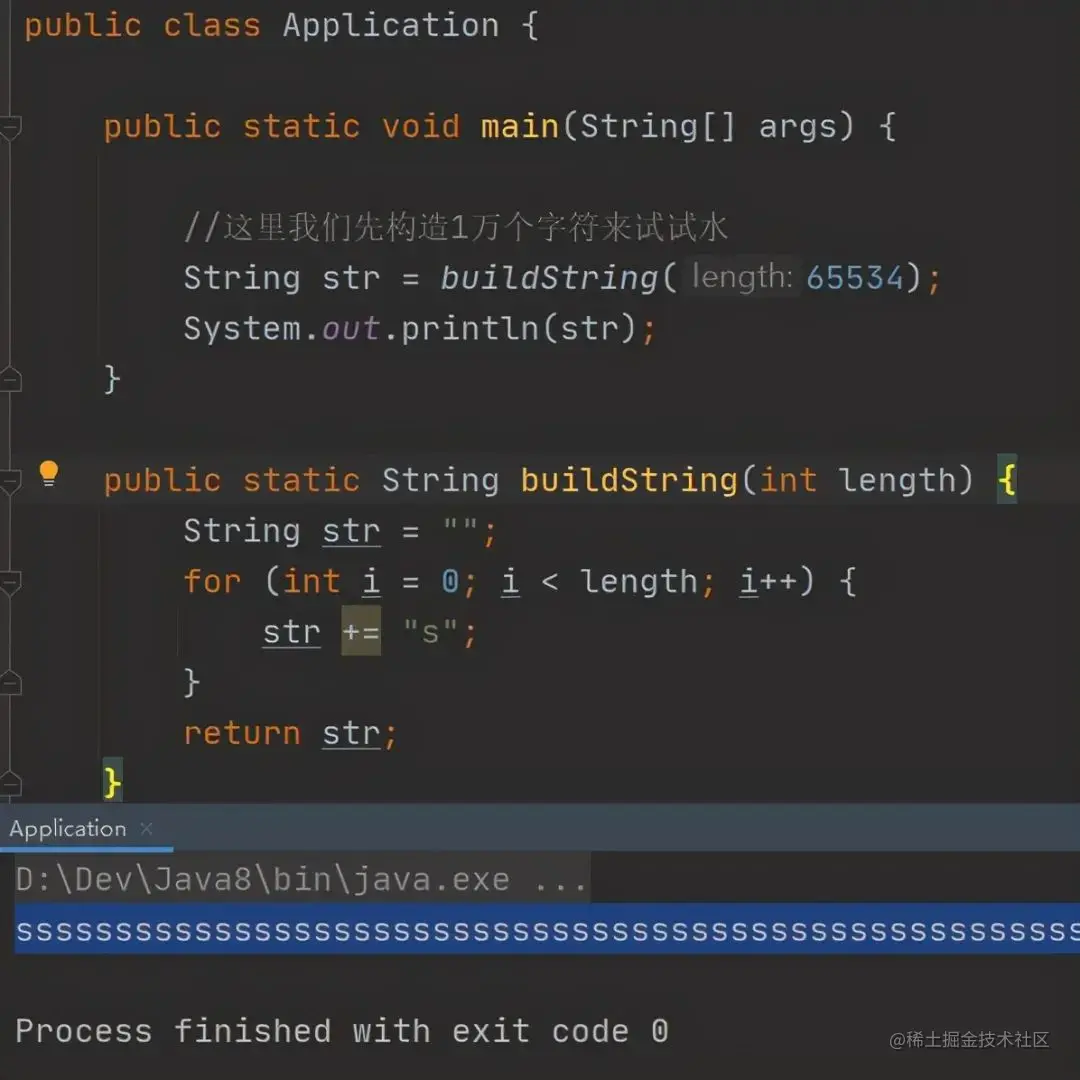Click the highlighted closing brace of buildString
Image resolution: width=1080 pixels, height=1080 pixels.
pos(112,782)
